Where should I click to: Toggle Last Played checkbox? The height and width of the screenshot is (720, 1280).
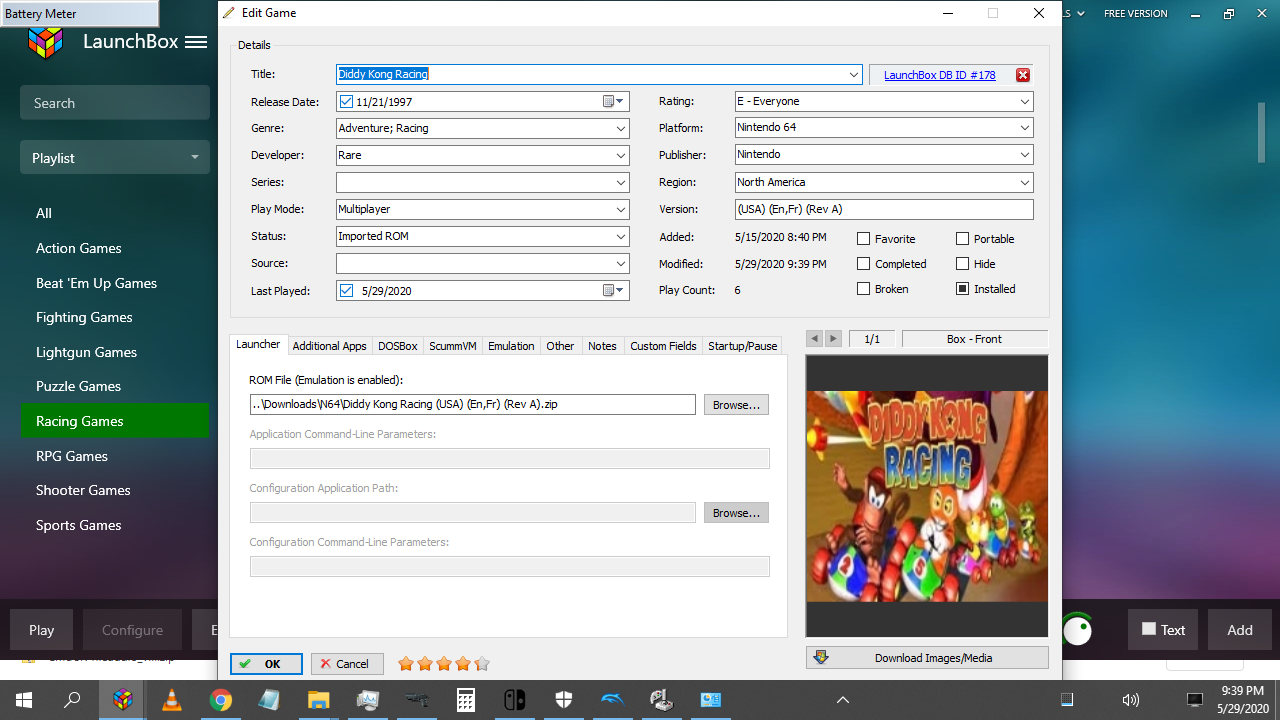click(x=346, y=291)
